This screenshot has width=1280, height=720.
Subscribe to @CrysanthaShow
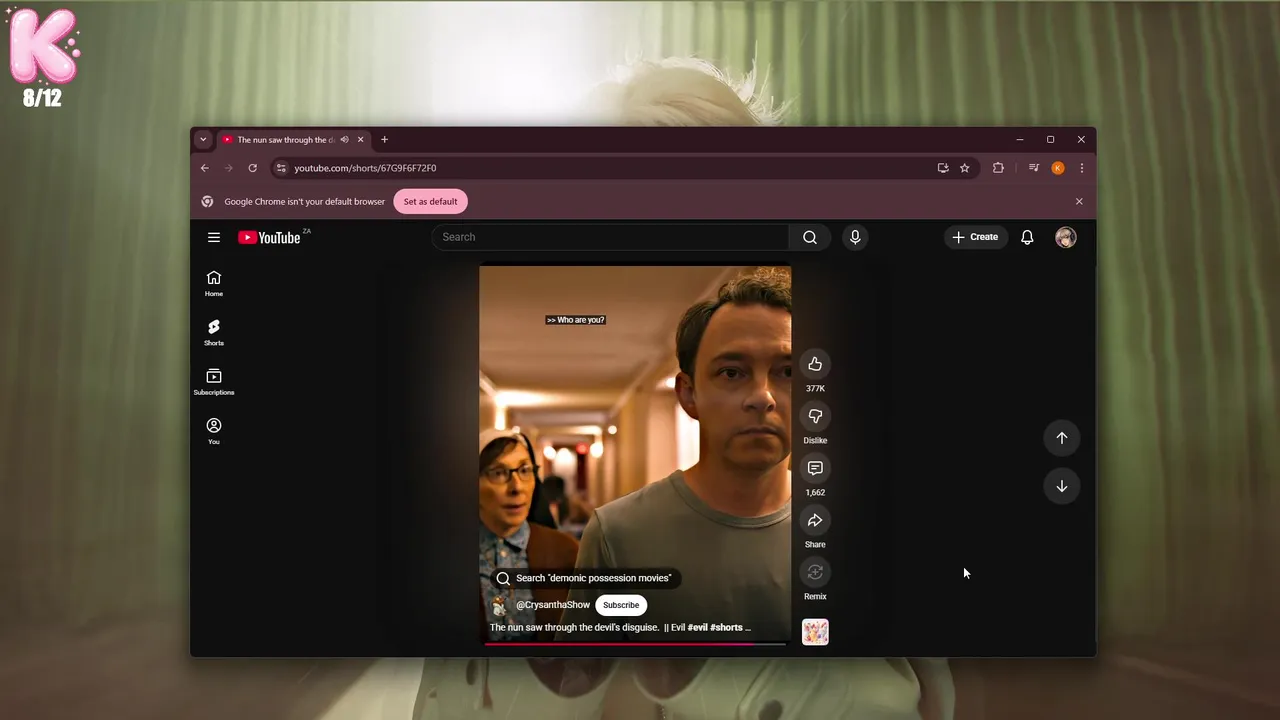(x=621, y=605)
